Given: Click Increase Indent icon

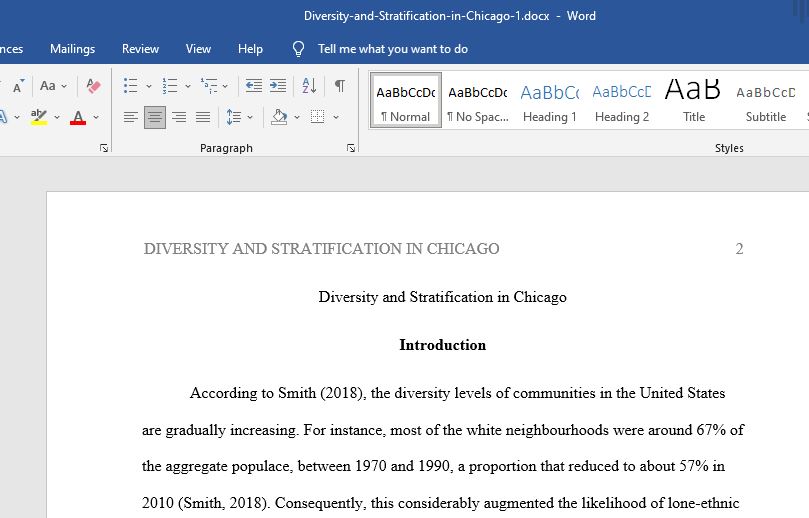Looking at the screenshot, I should coord(278,86).
